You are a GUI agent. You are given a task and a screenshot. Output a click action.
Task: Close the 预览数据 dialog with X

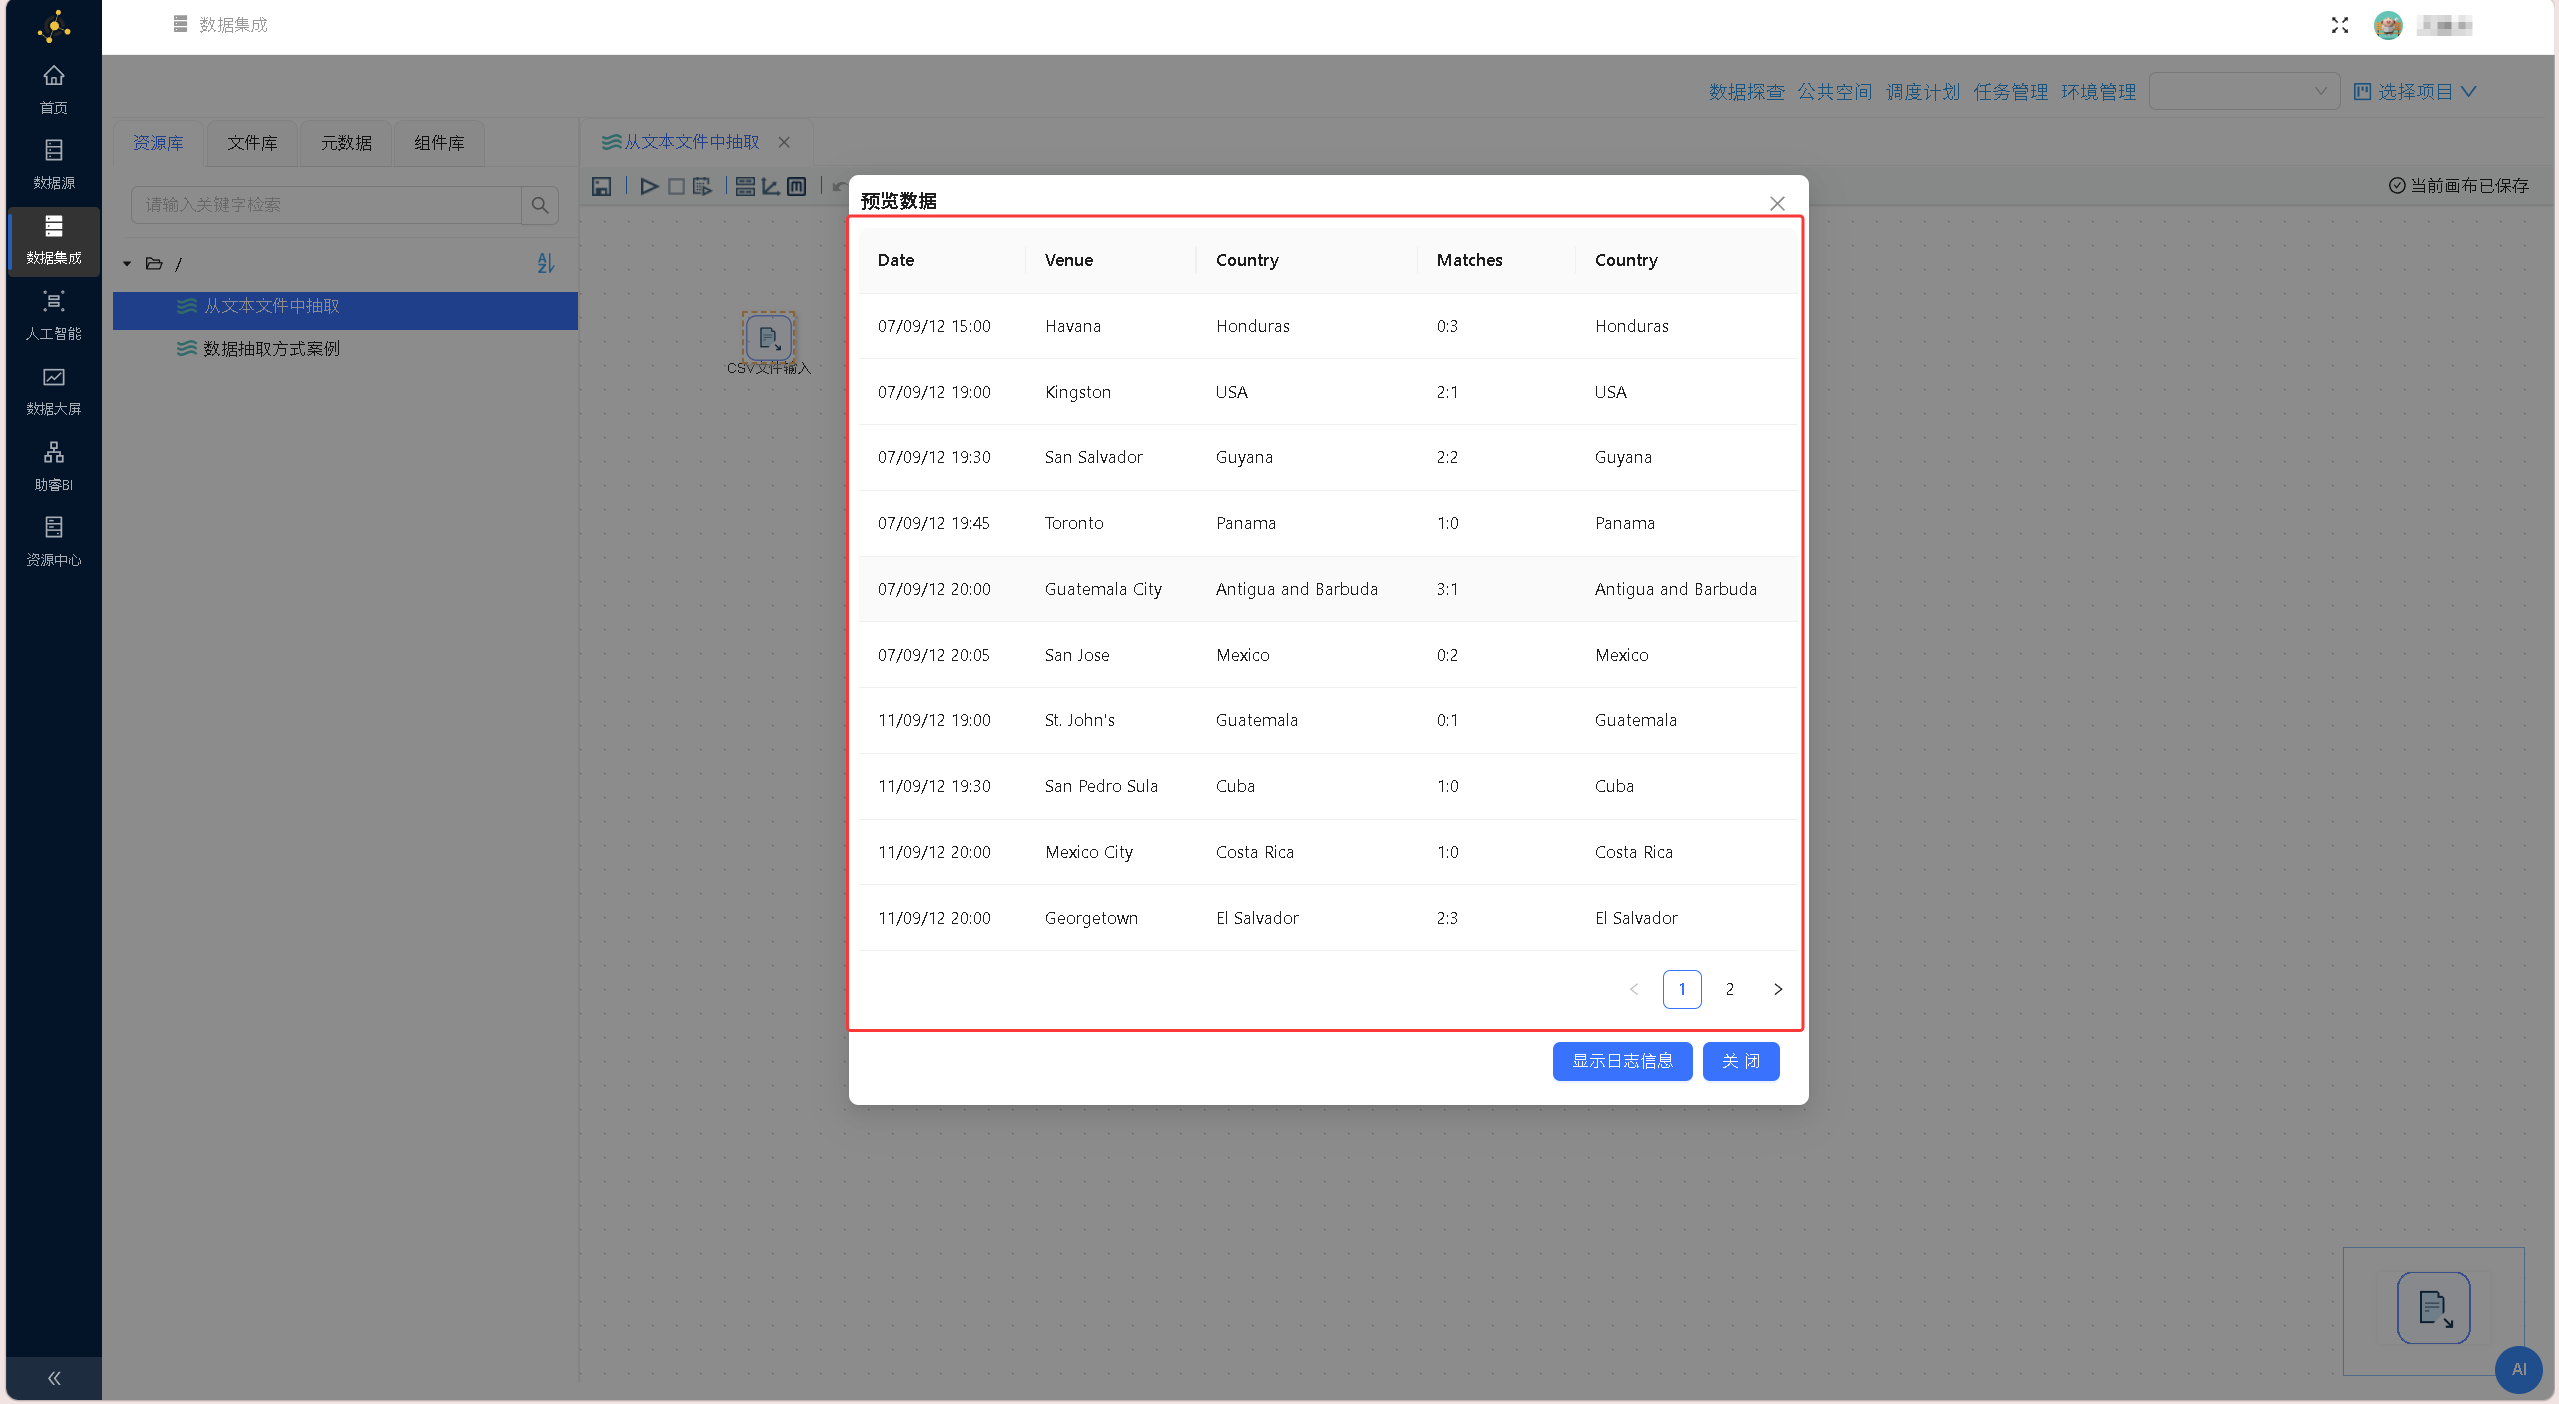1777,203
